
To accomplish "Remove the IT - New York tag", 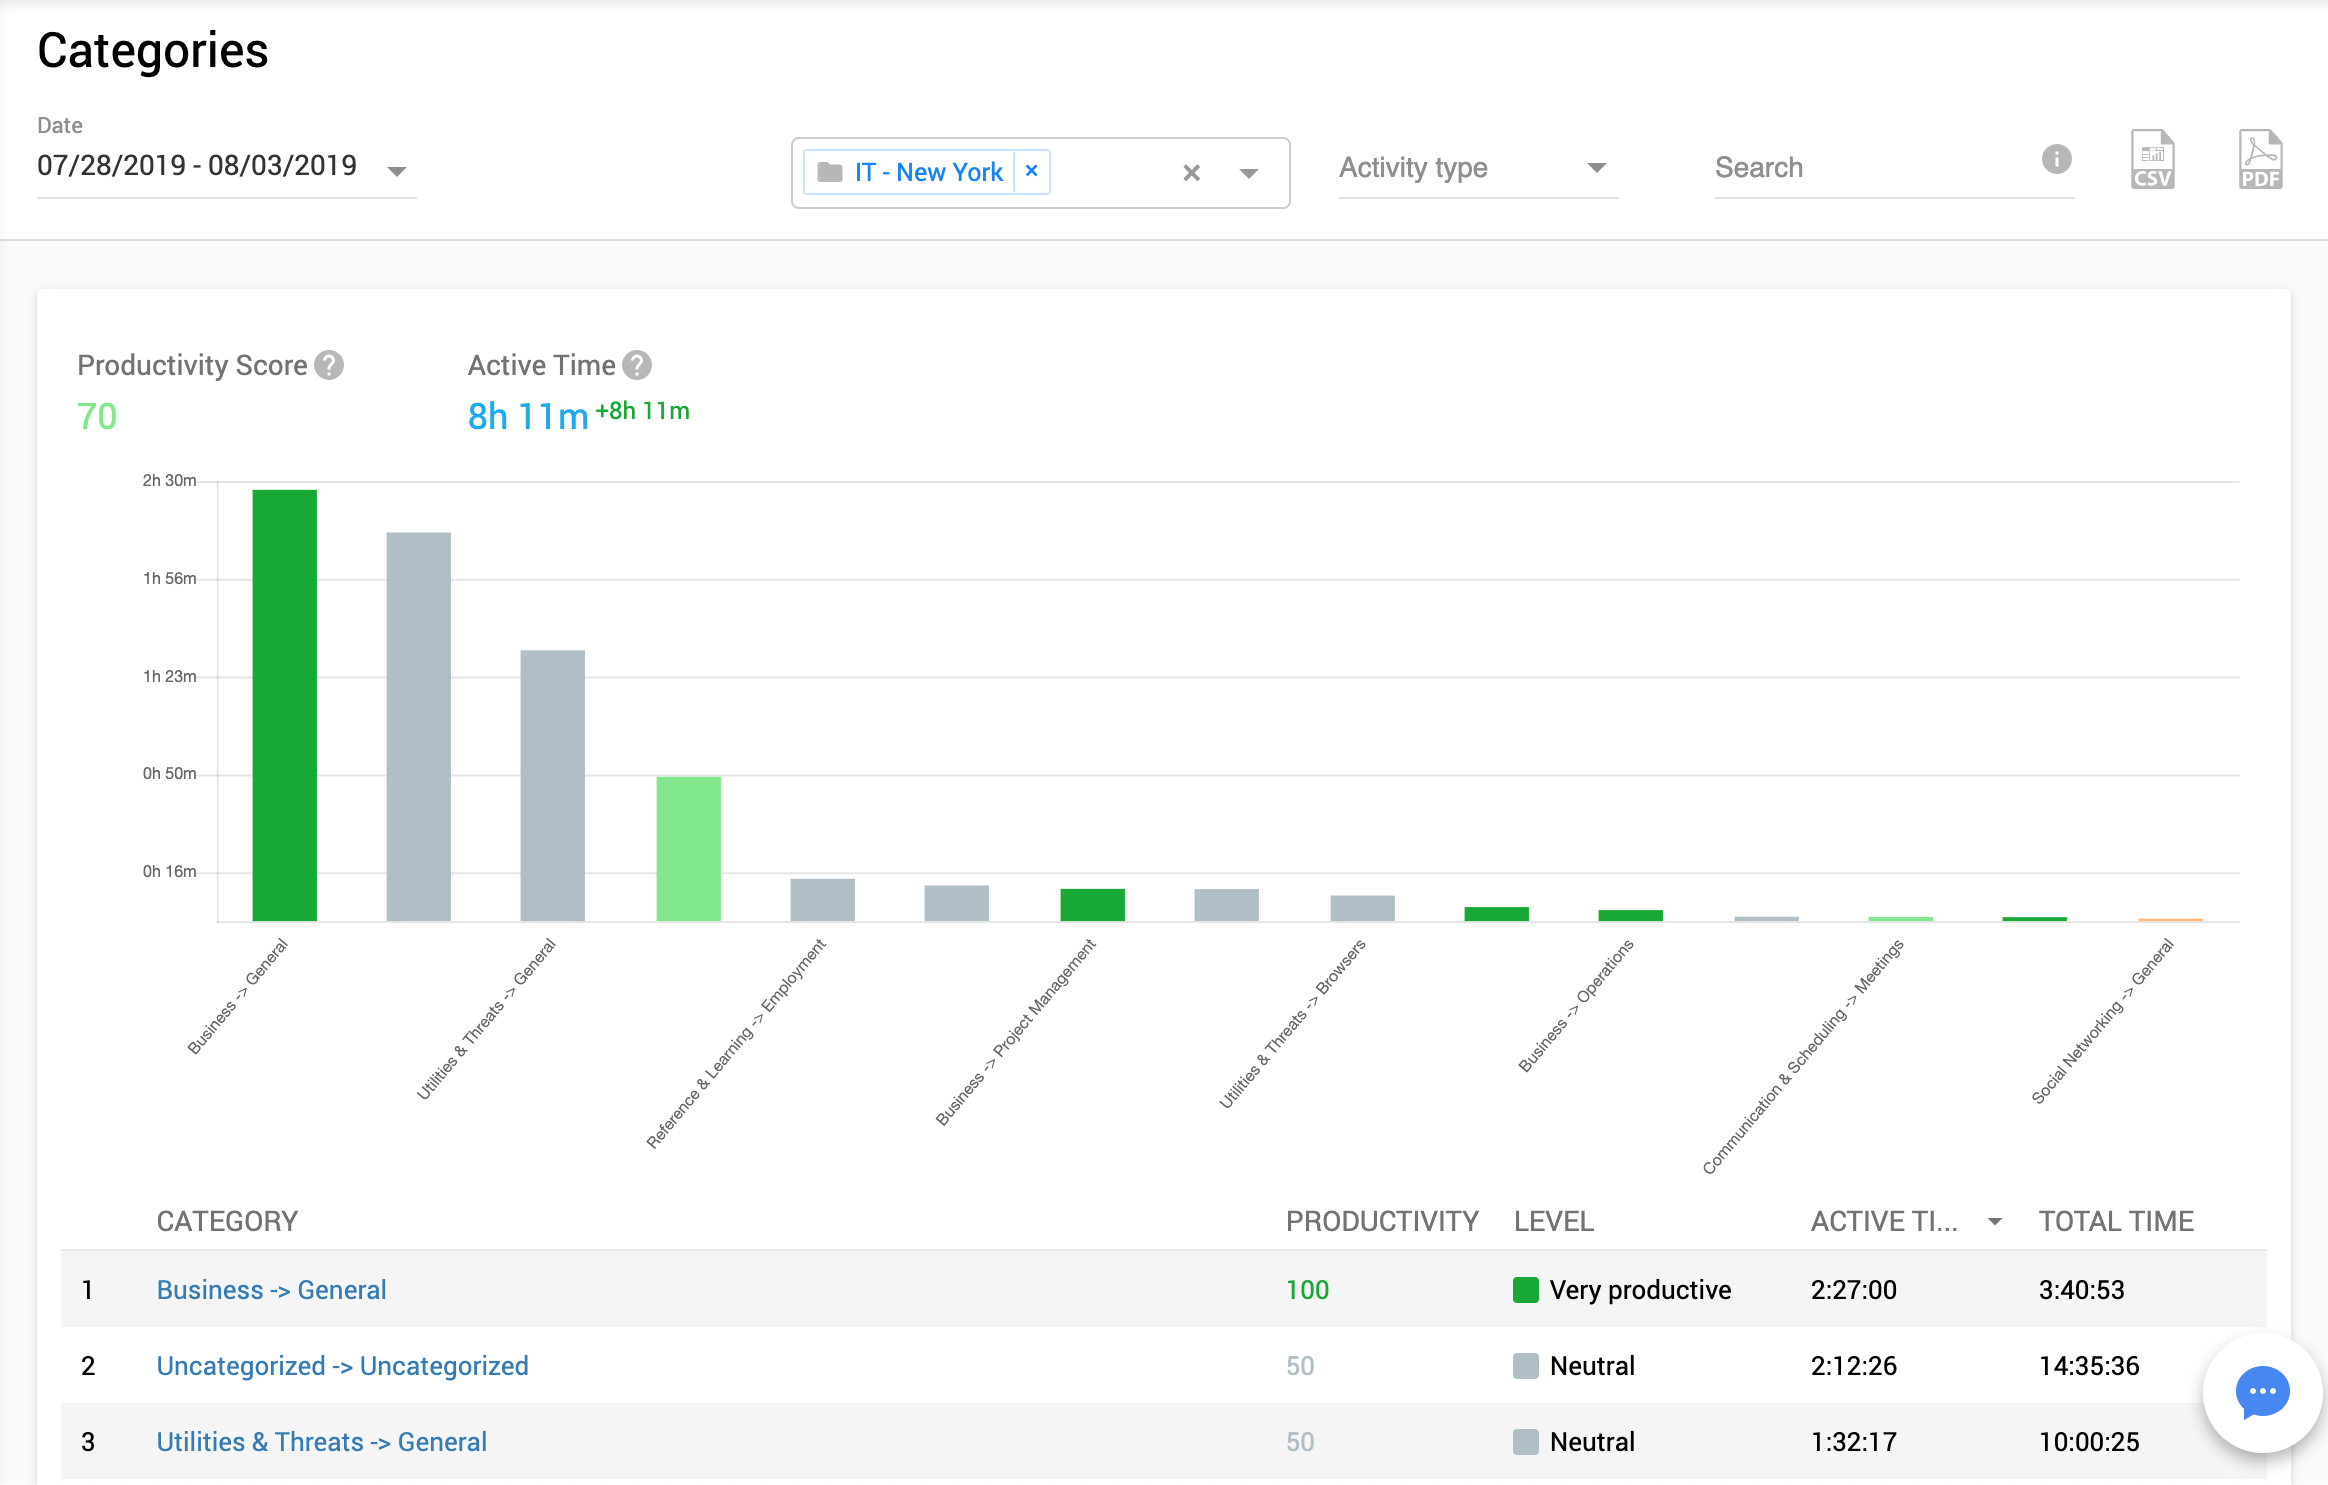I will tap(1031, 171).
